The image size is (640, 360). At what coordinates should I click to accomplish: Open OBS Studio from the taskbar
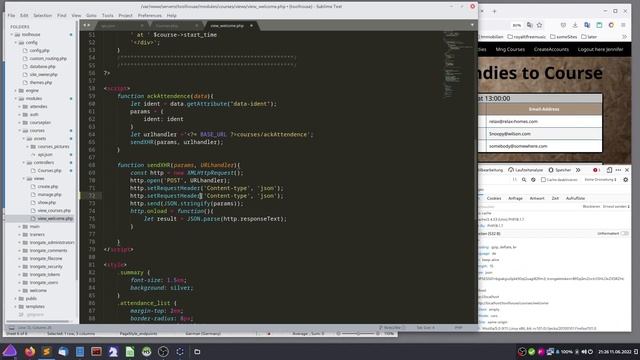(163, 351)
